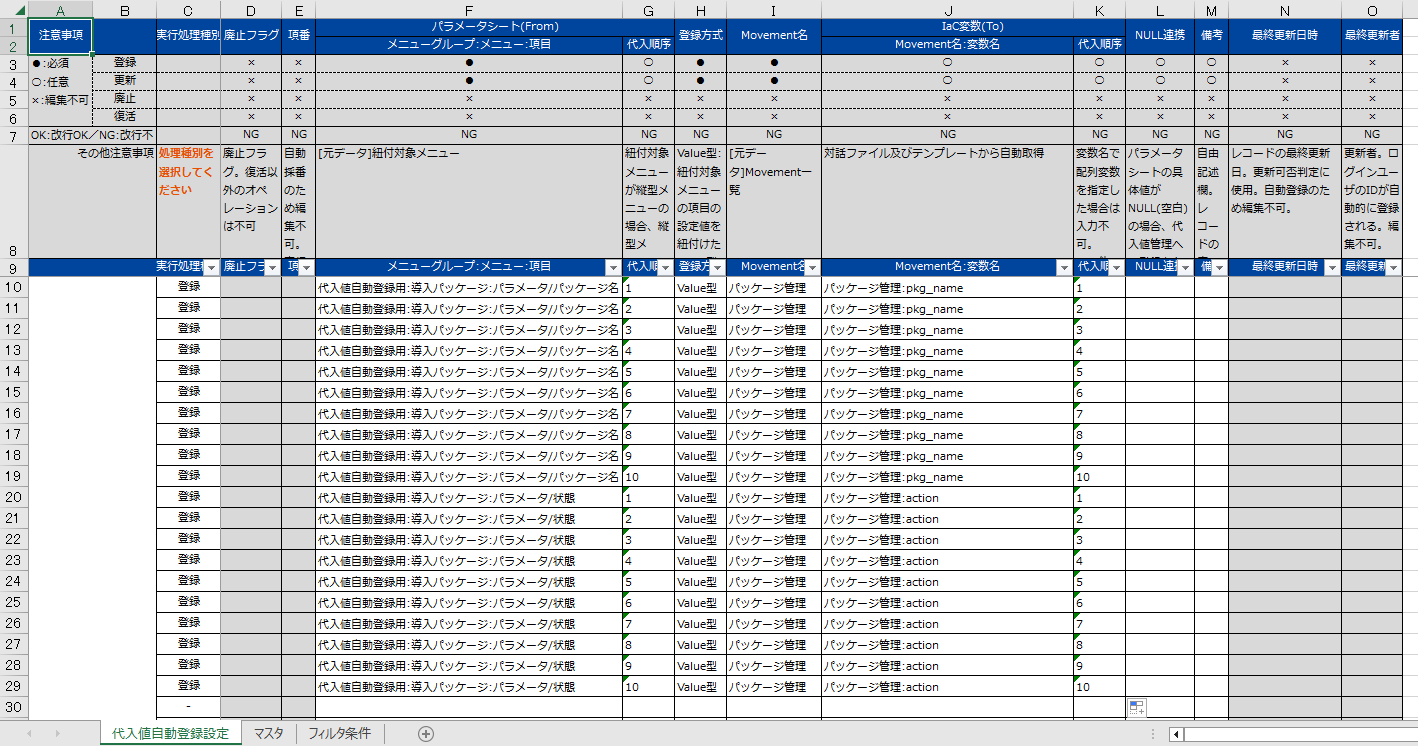Click horizontal scrollbar left arrow

point(1177,734)
